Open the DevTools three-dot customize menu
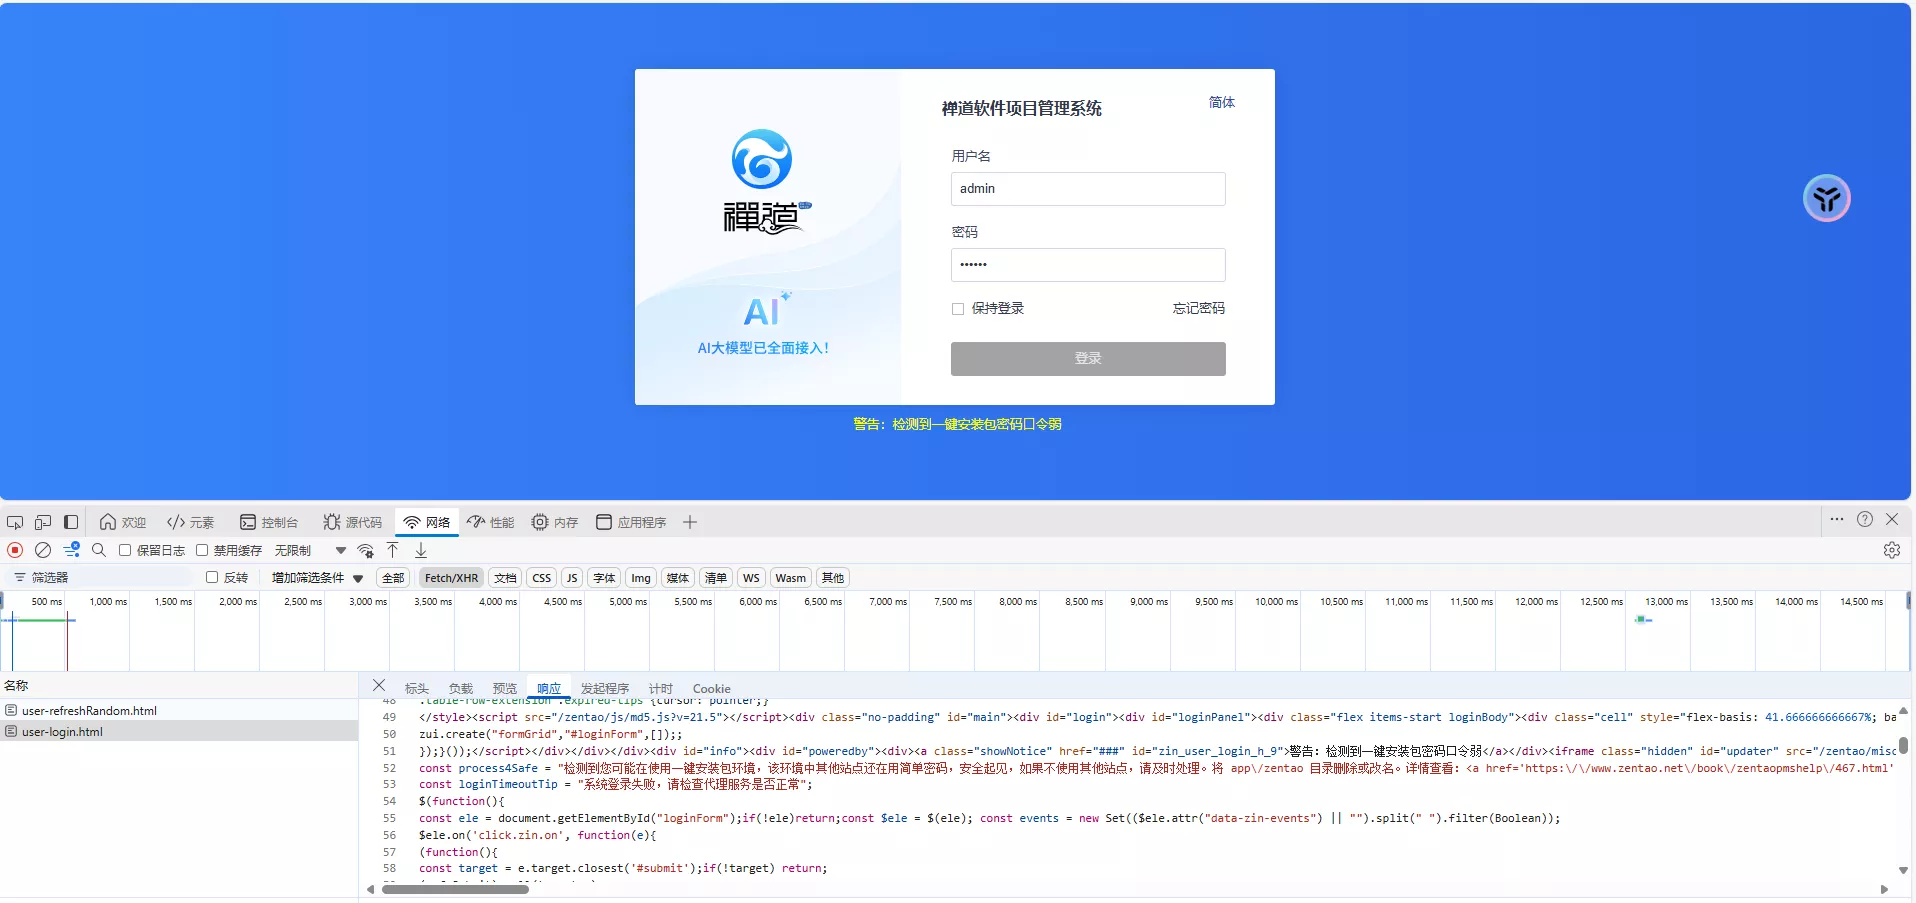 1837,519
